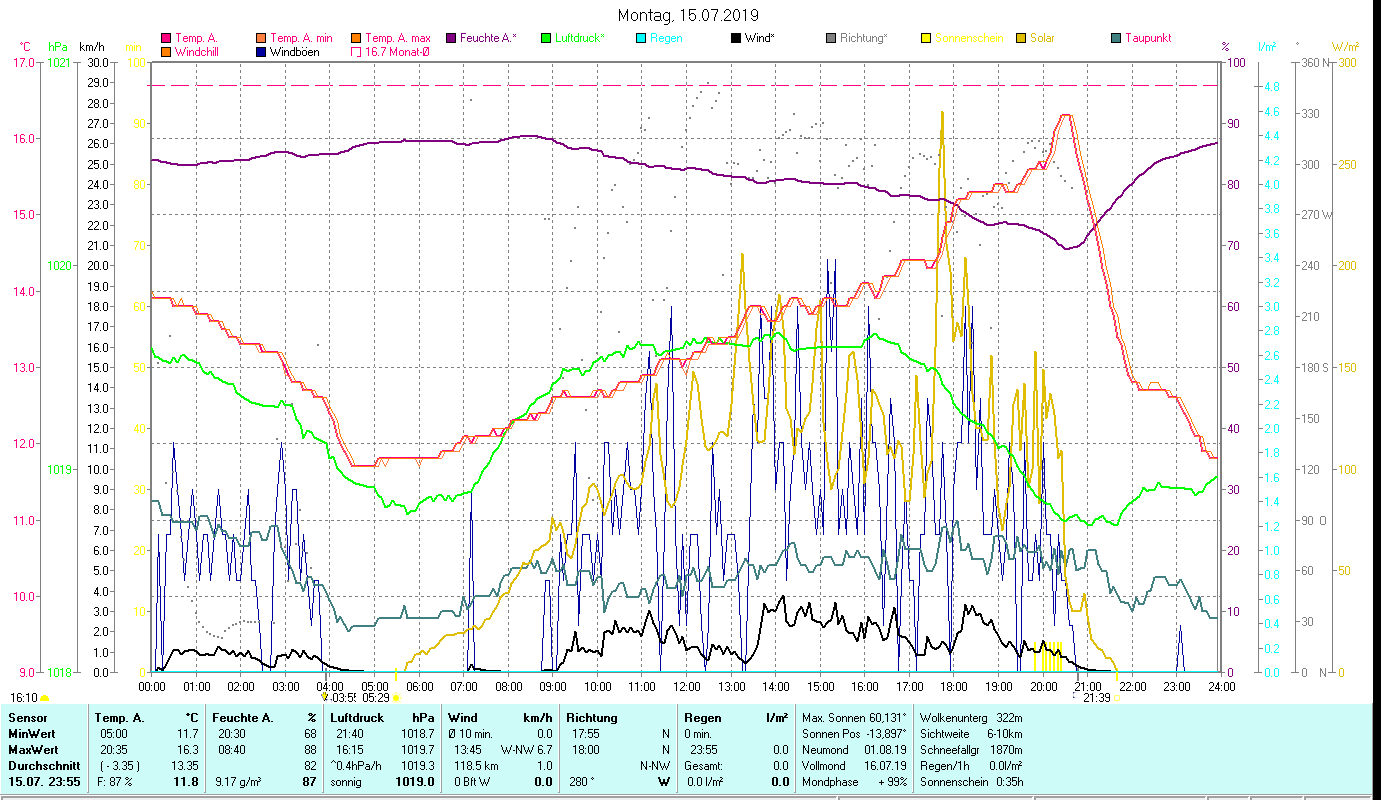
Task: Click the "Richtung" column header in the table
Action: pos(592,718)
